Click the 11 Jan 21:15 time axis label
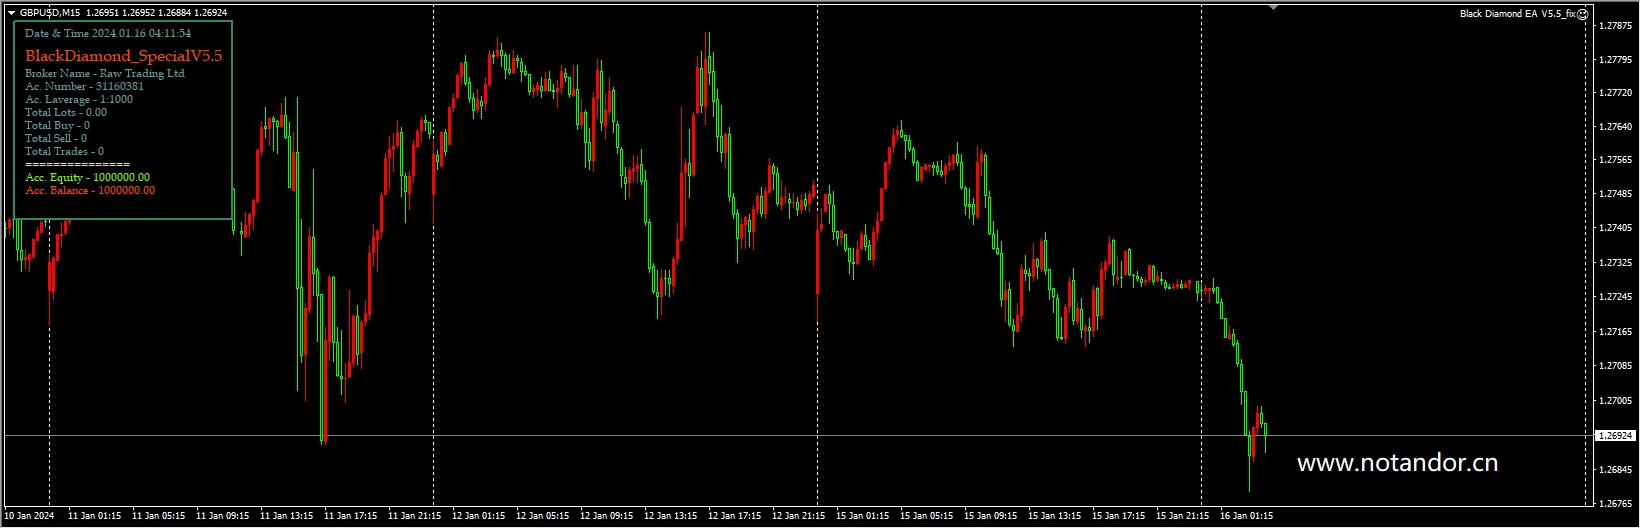 (x=415, y=517)
